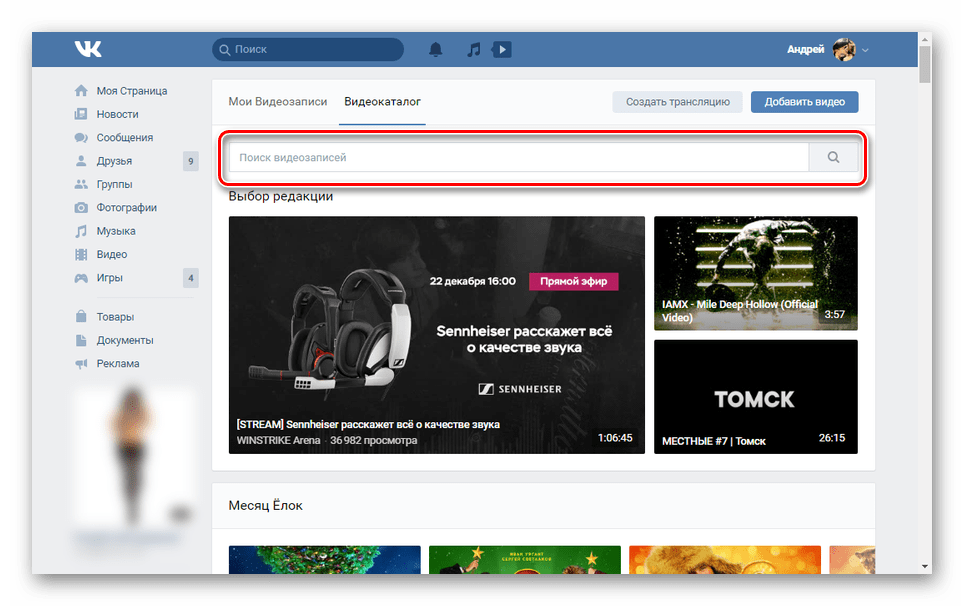The width and height of the screenshot is (964, 606).
Task: Open Новости in sidebar
Action: (117, 114)
